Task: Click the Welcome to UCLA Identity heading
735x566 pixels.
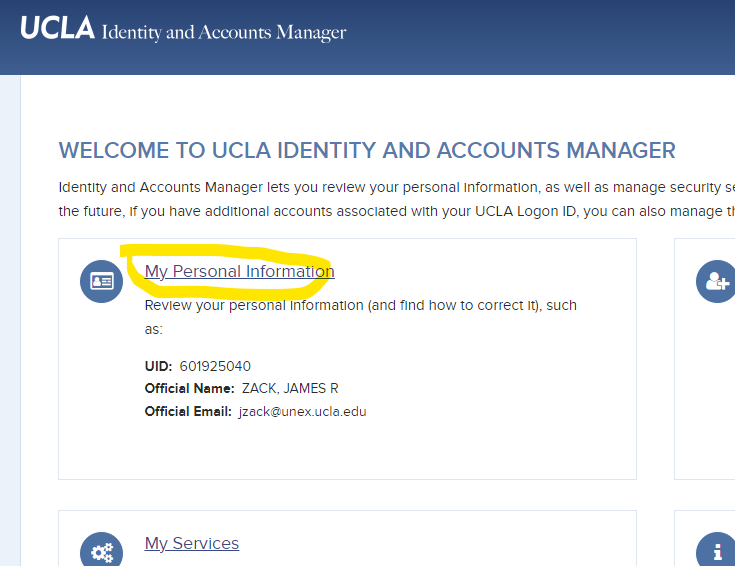Action: click(367, 151)
